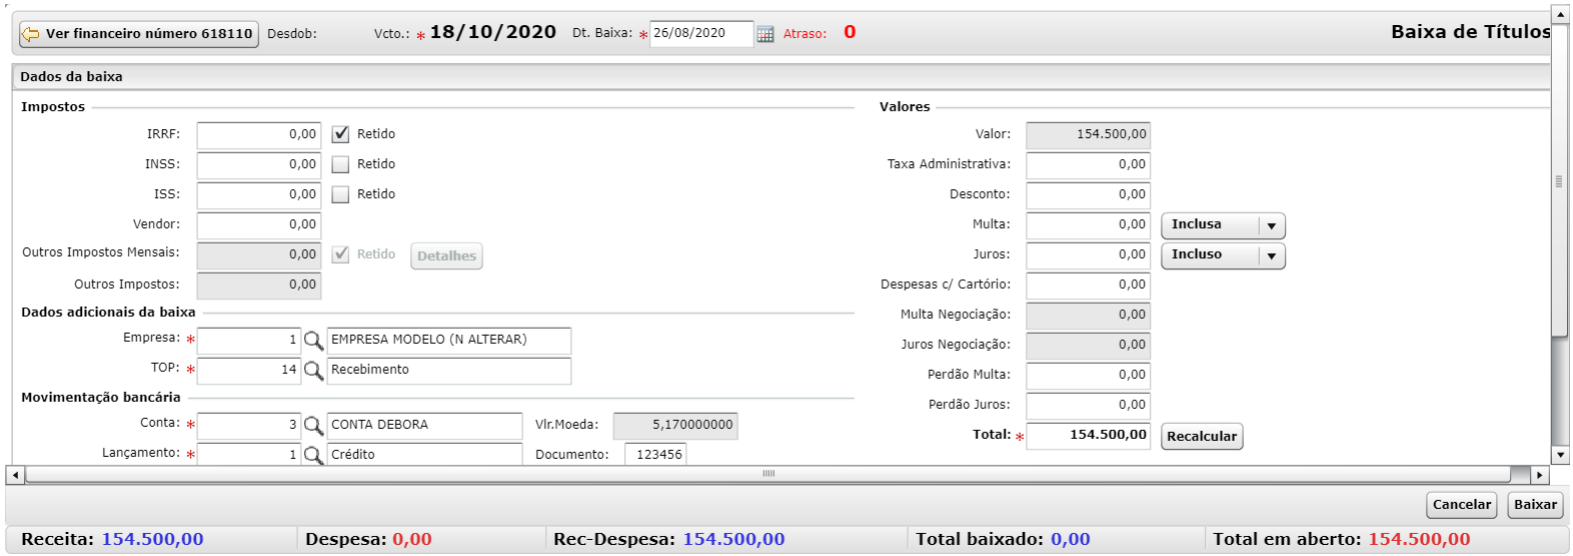Screen dimensions: 1573x556
Task: Click the Conta search magnifier icon
Action: (313, 425)
